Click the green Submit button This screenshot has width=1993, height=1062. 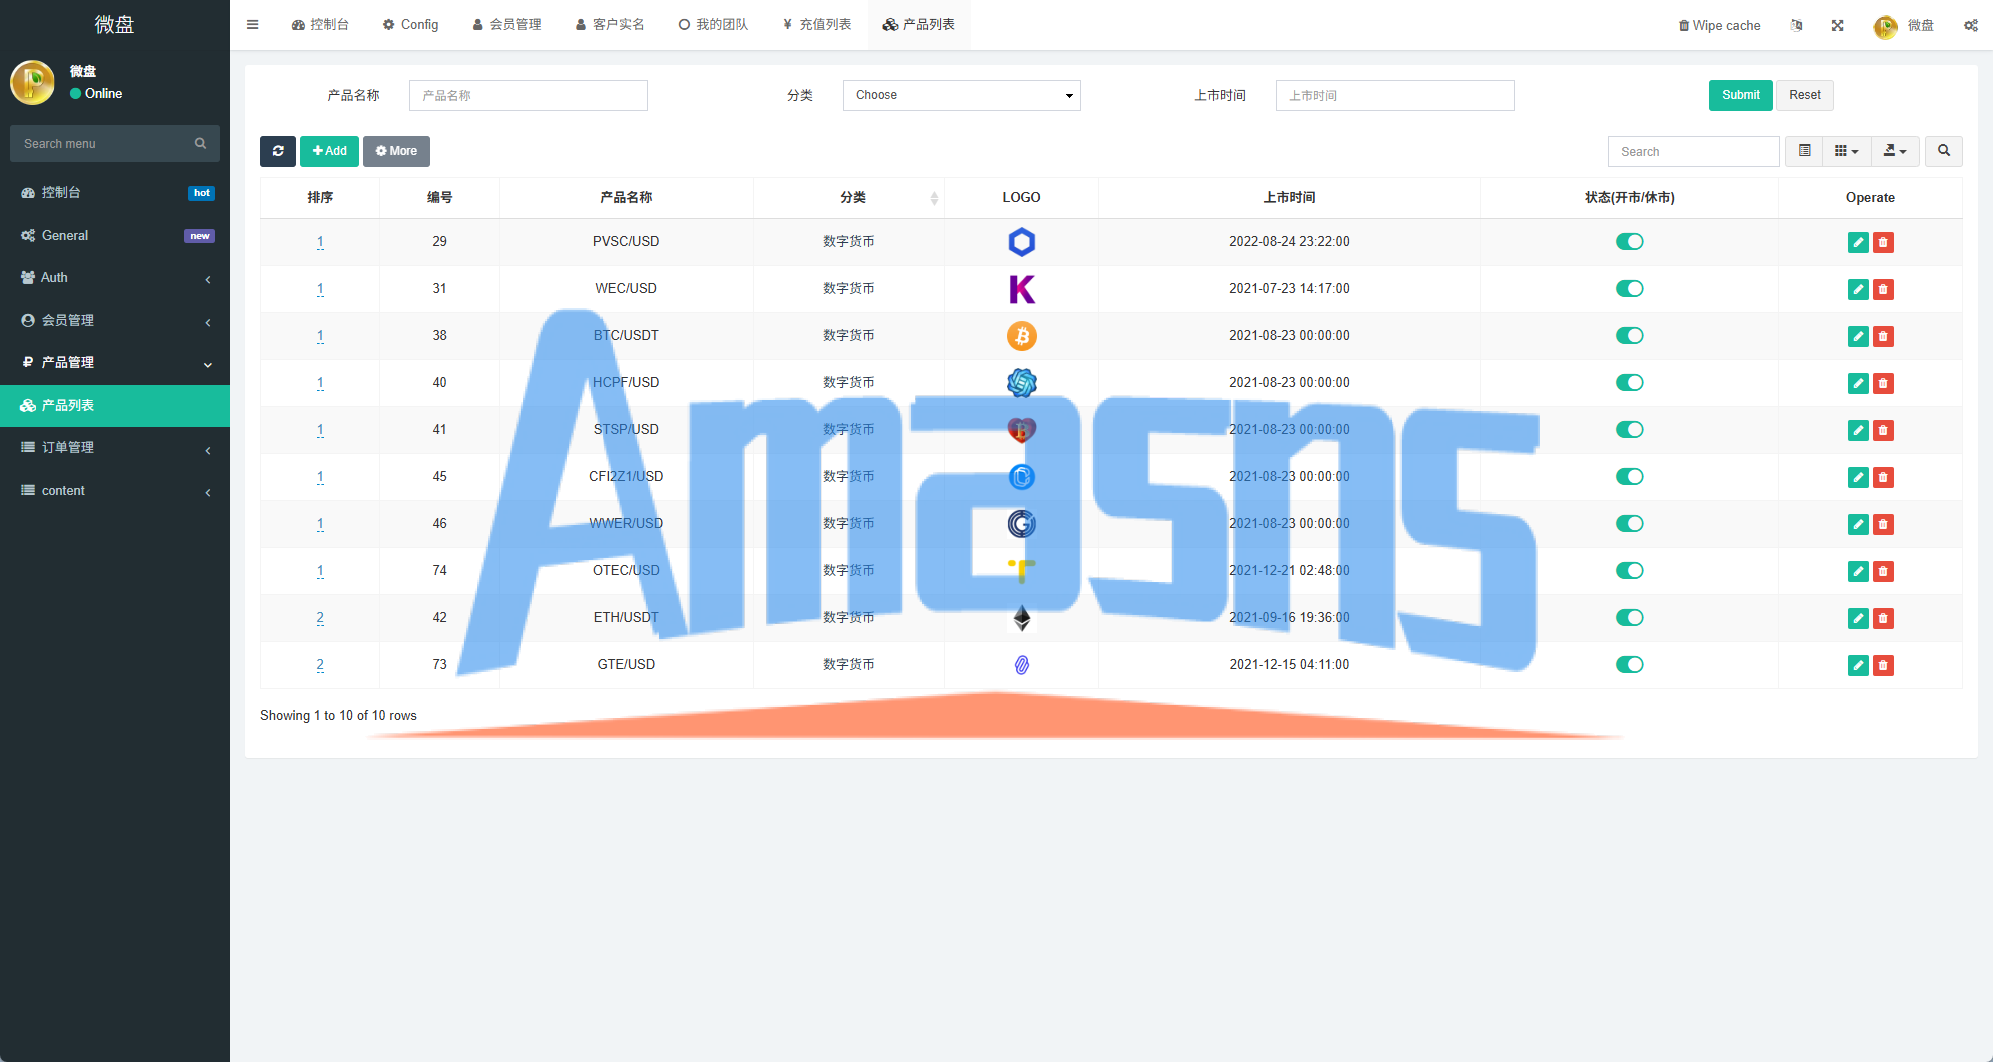(1740, 95)
